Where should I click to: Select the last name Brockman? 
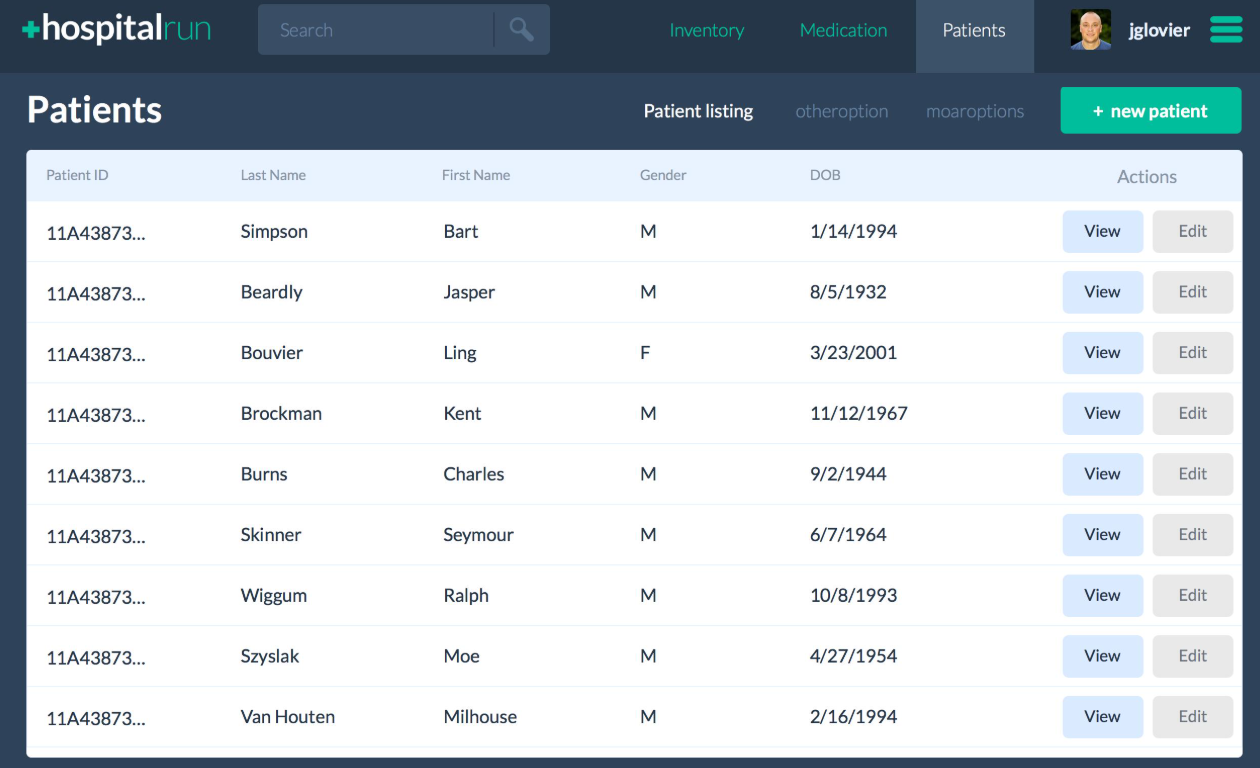coord(281,413)
